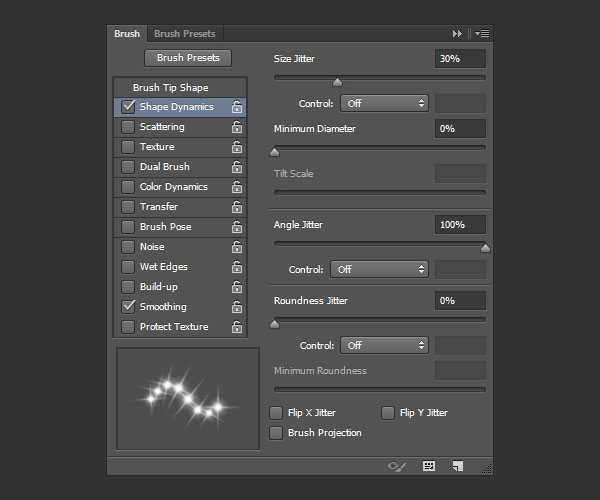The height and width of the screenshot is (500, 600).
Task: Toggle the lock icon for Color Dynamics
Action: [237, 187]
